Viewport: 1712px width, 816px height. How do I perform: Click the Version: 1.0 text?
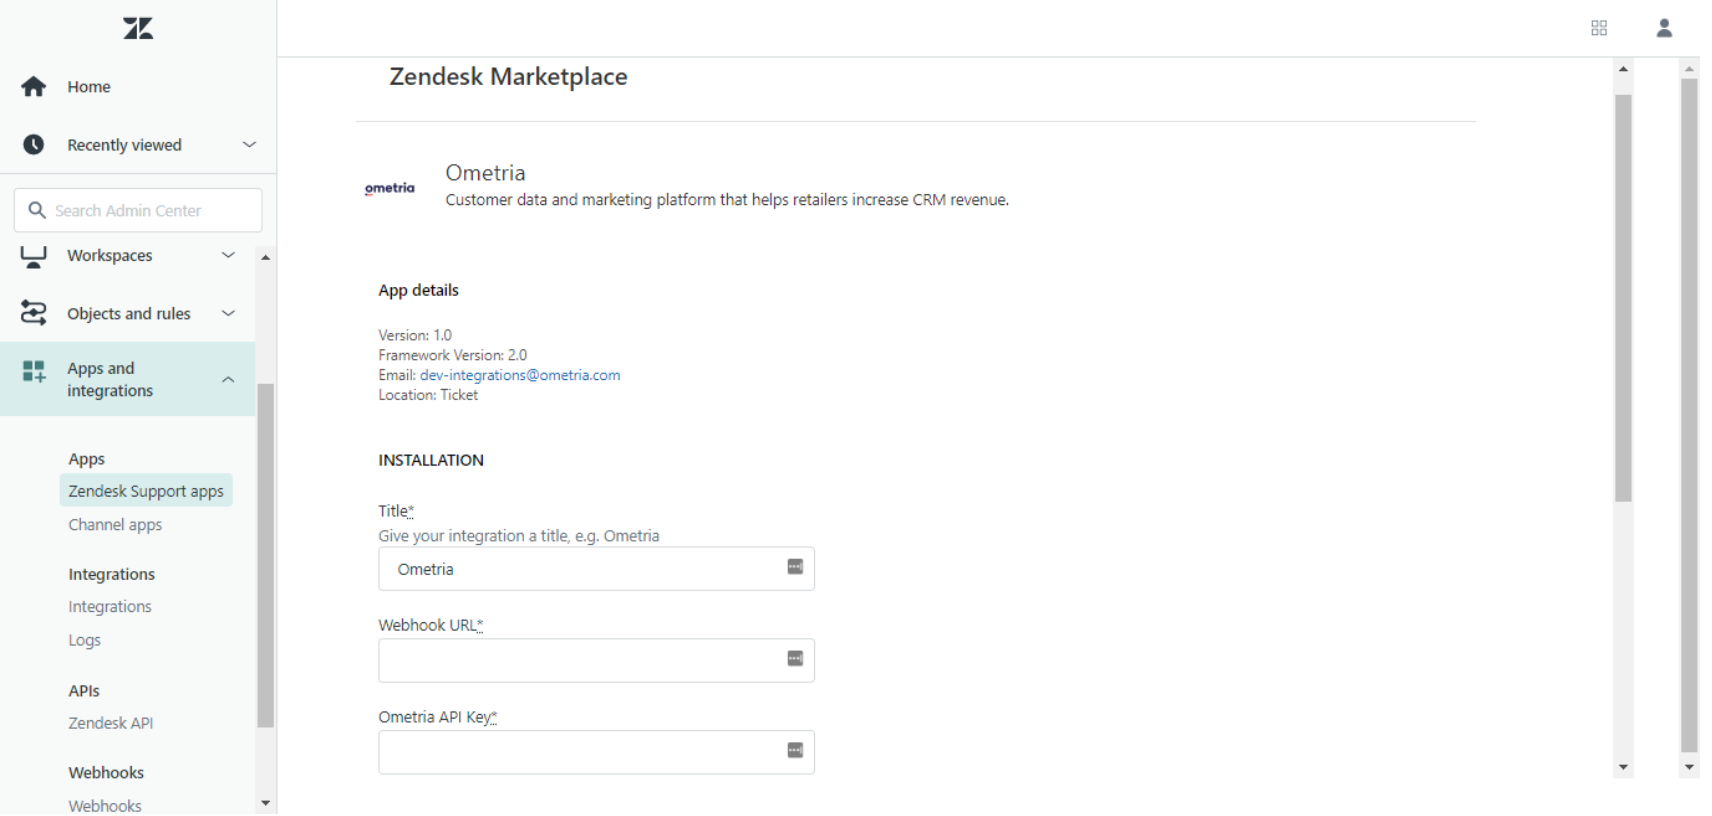415,335
